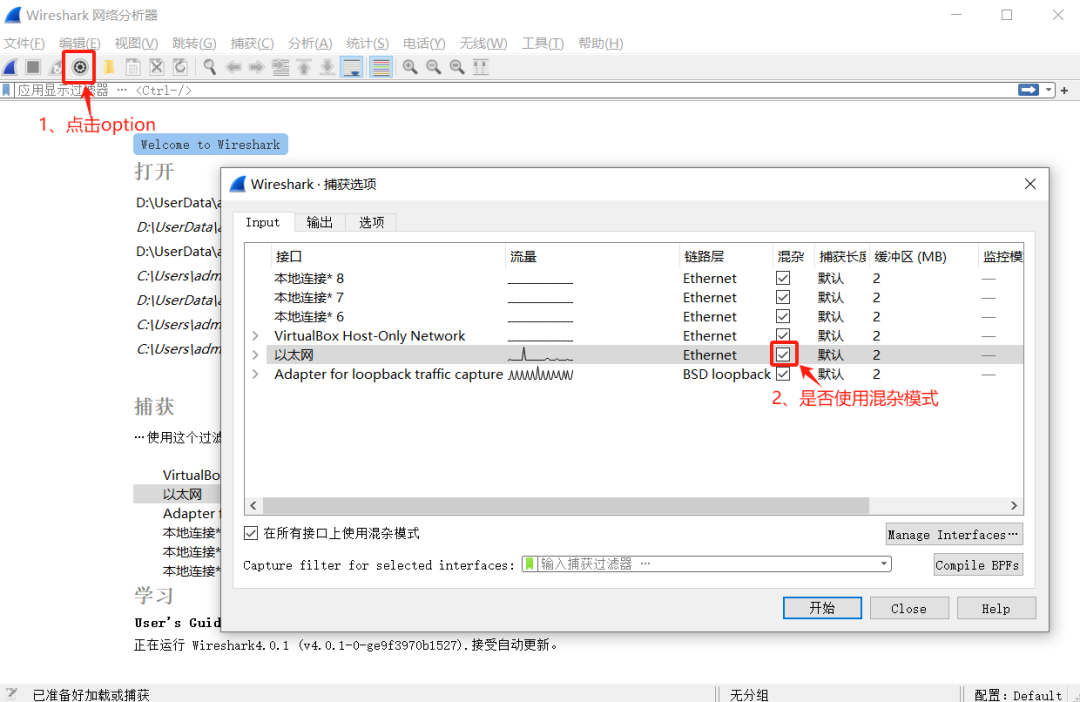1080x702 pixels.
Task: Click the 链路层 column header
Action: click(x=725, y=256)
